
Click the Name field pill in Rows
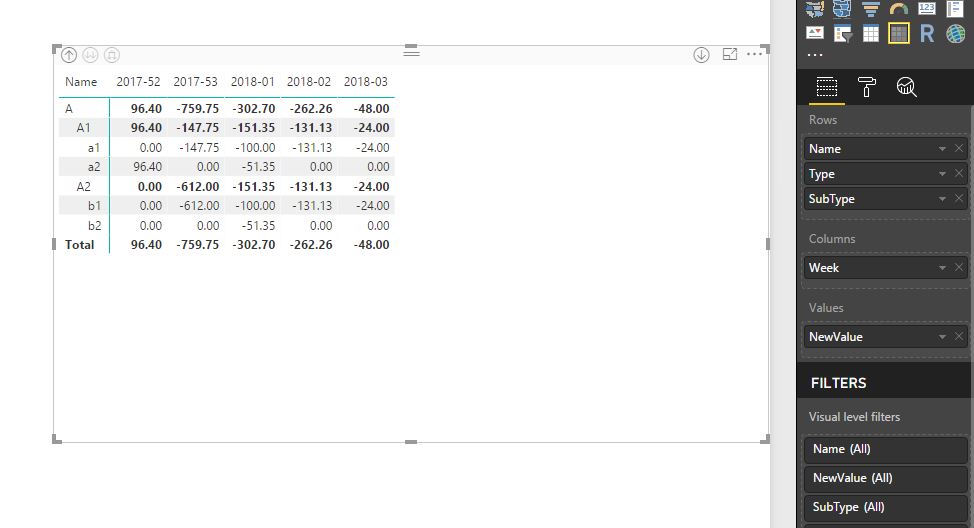click(886, 149)
